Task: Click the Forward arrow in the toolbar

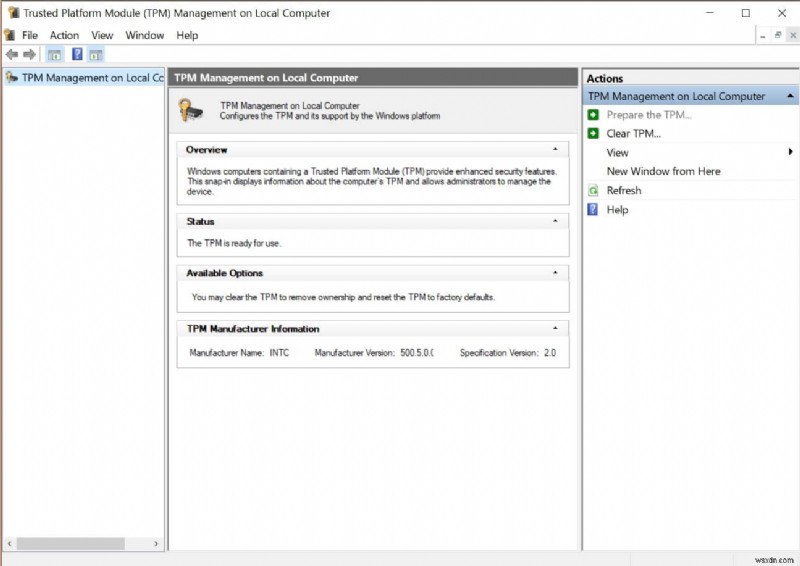Action: tap(30, 54)
